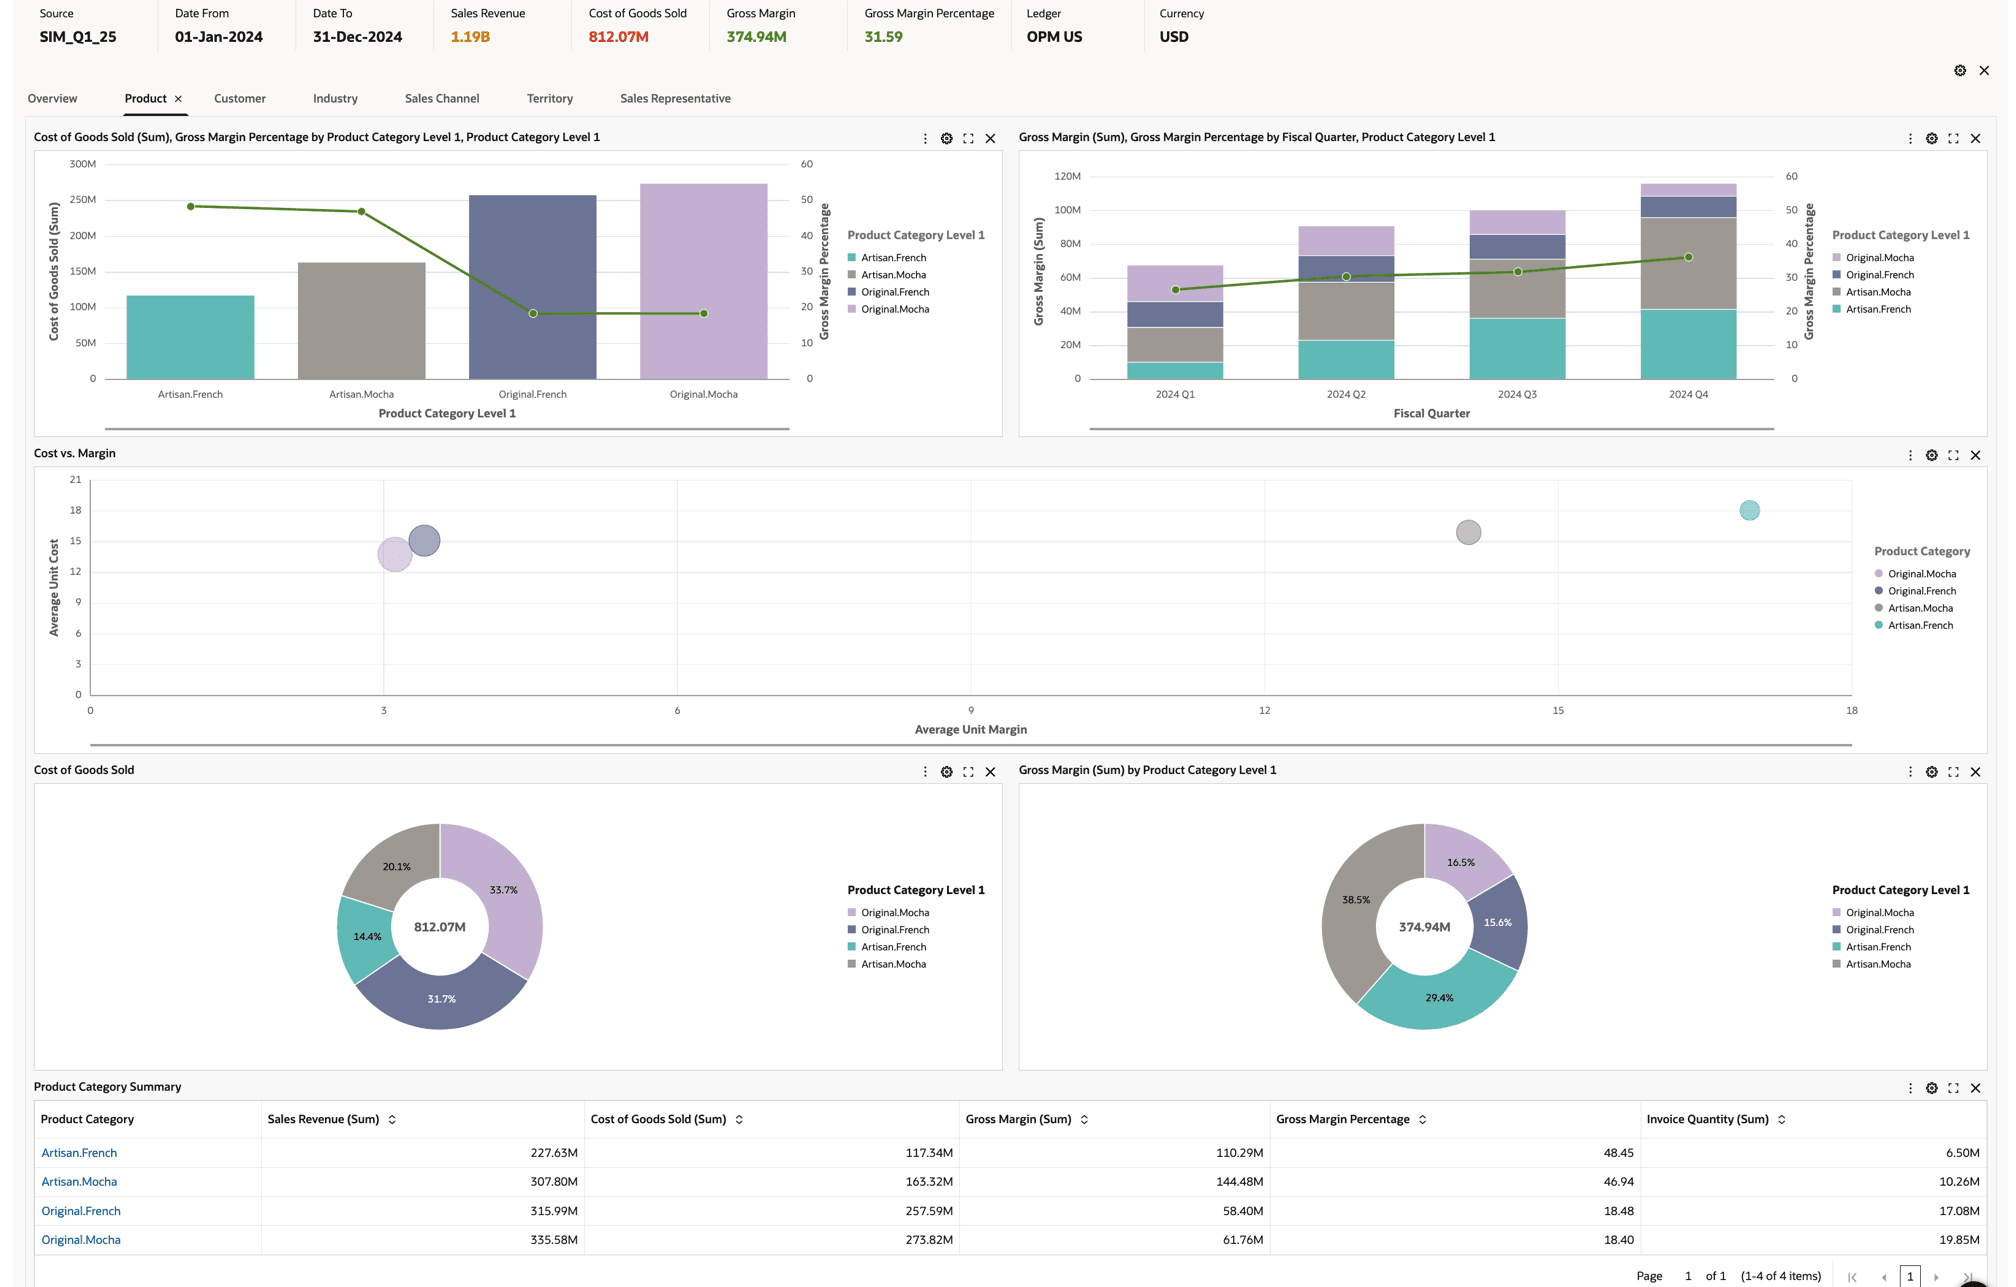Click the Original.Mocha bar in the COGS chart
Viewport: 2016px width, 1287px height.
[704, 282]
